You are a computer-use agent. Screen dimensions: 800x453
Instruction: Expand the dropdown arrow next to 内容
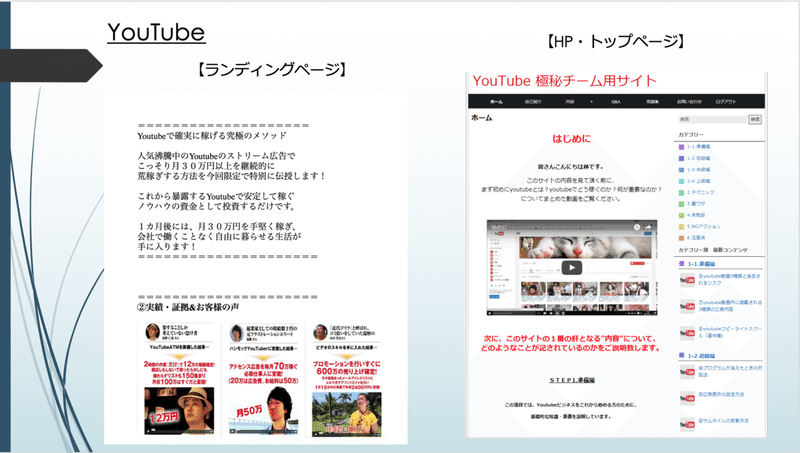click(x=591, y=102)
